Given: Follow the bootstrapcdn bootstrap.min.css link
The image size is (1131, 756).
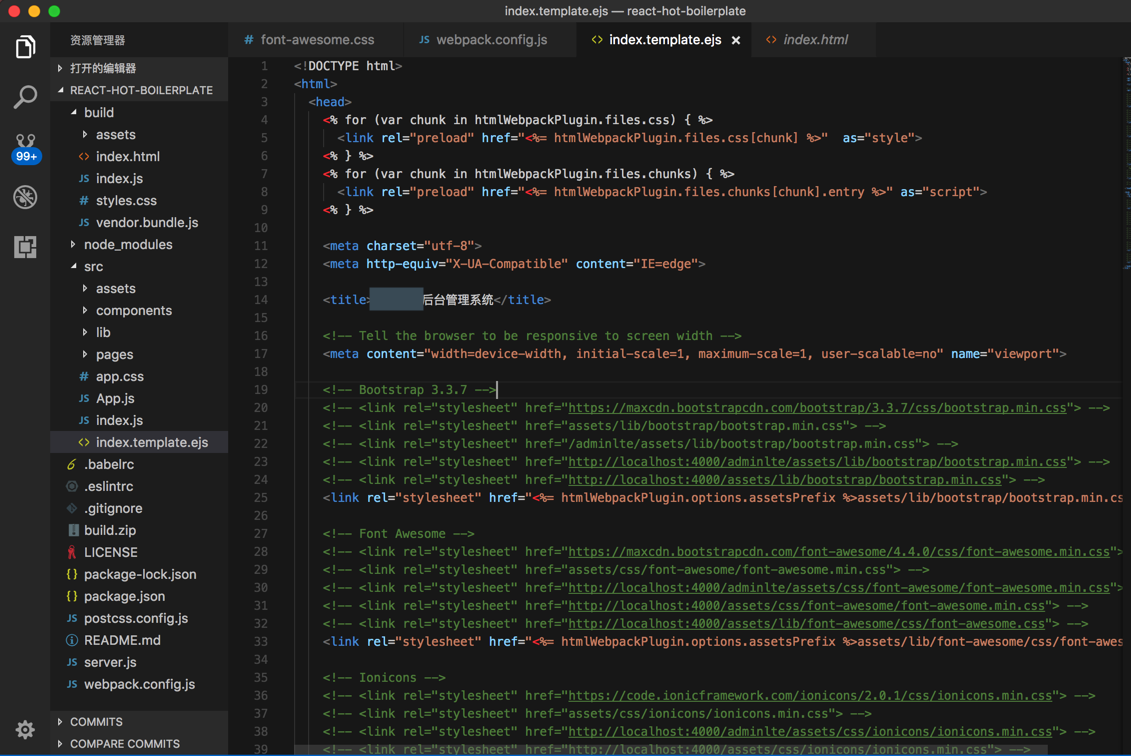Looking at the screenshot, I should [x=816, y=408].
